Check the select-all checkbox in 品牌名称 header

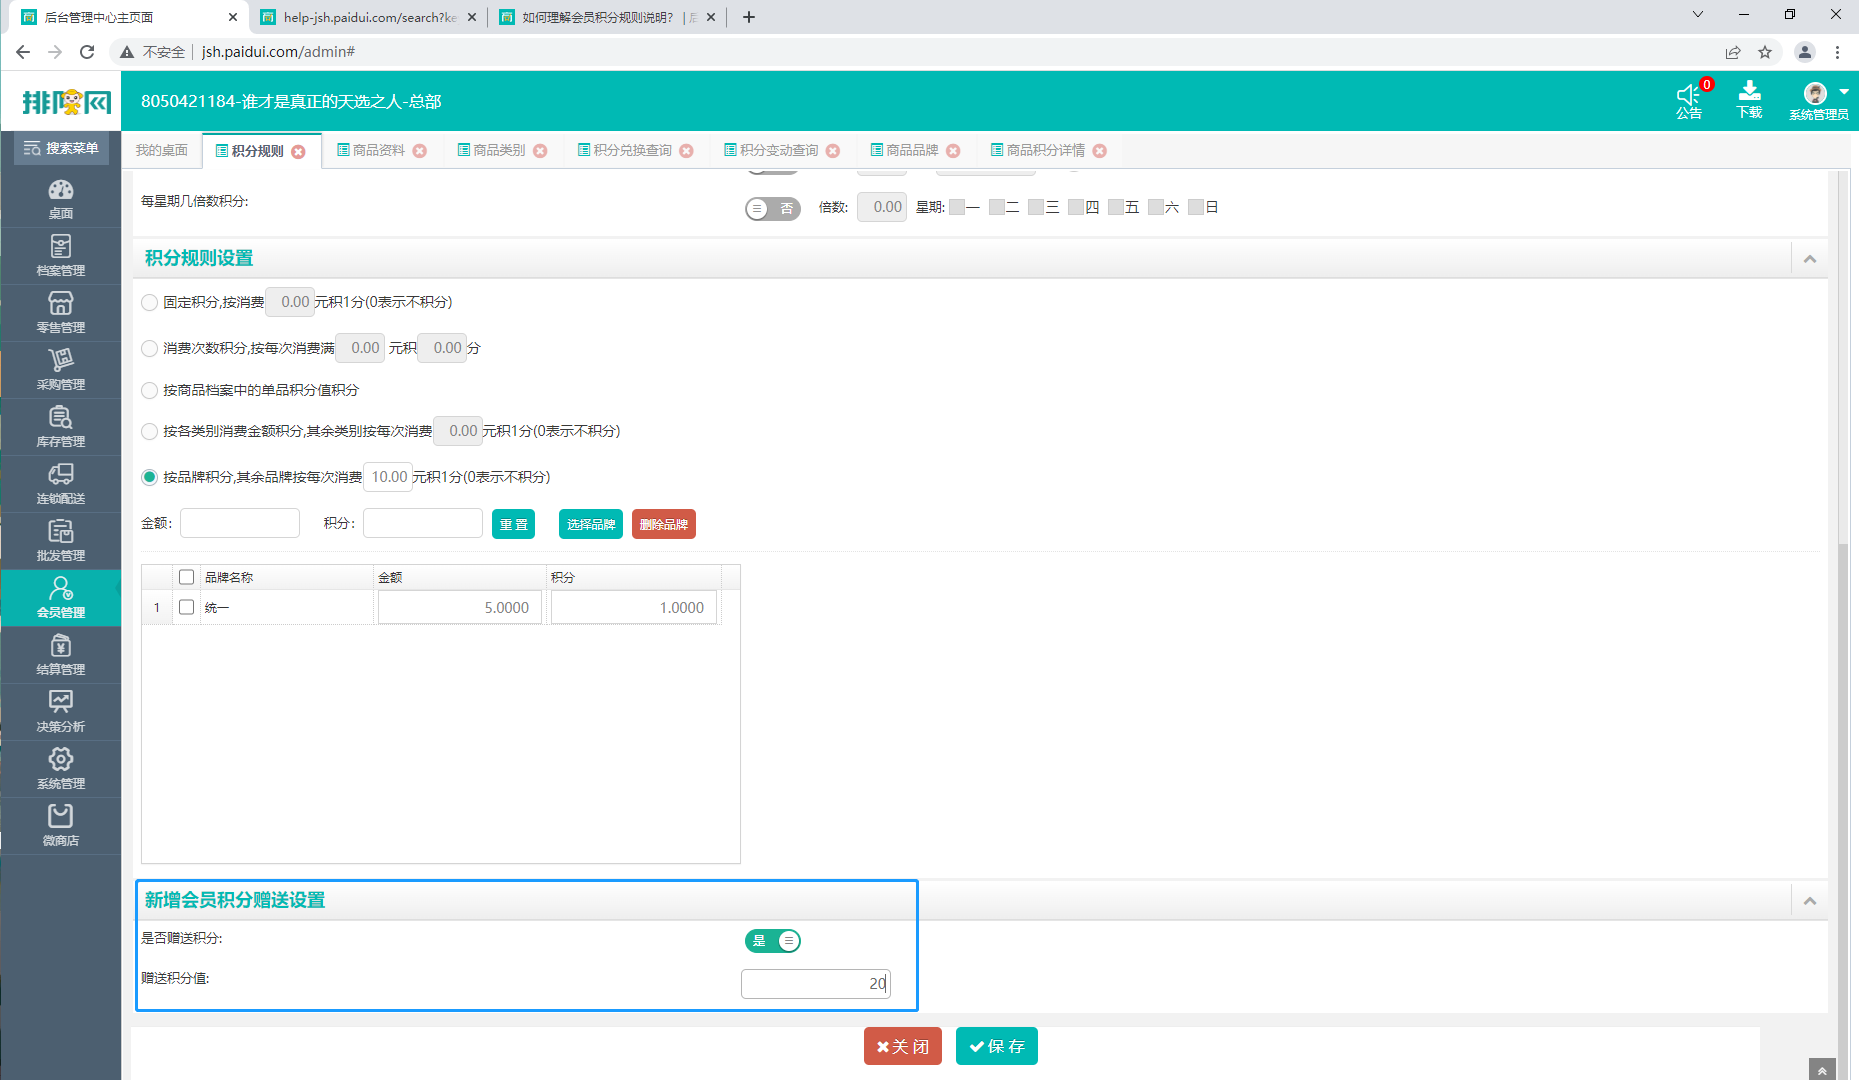(x=186, y=577)
